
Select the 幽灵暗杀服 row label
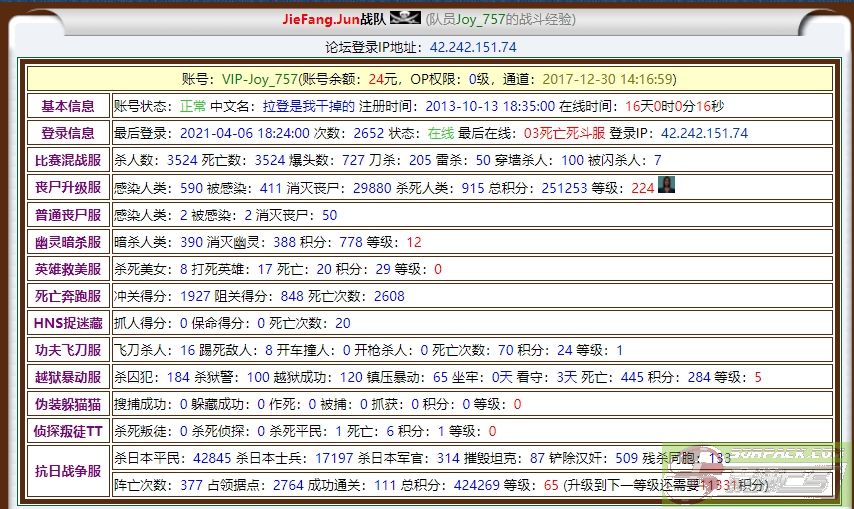point(68,242)
